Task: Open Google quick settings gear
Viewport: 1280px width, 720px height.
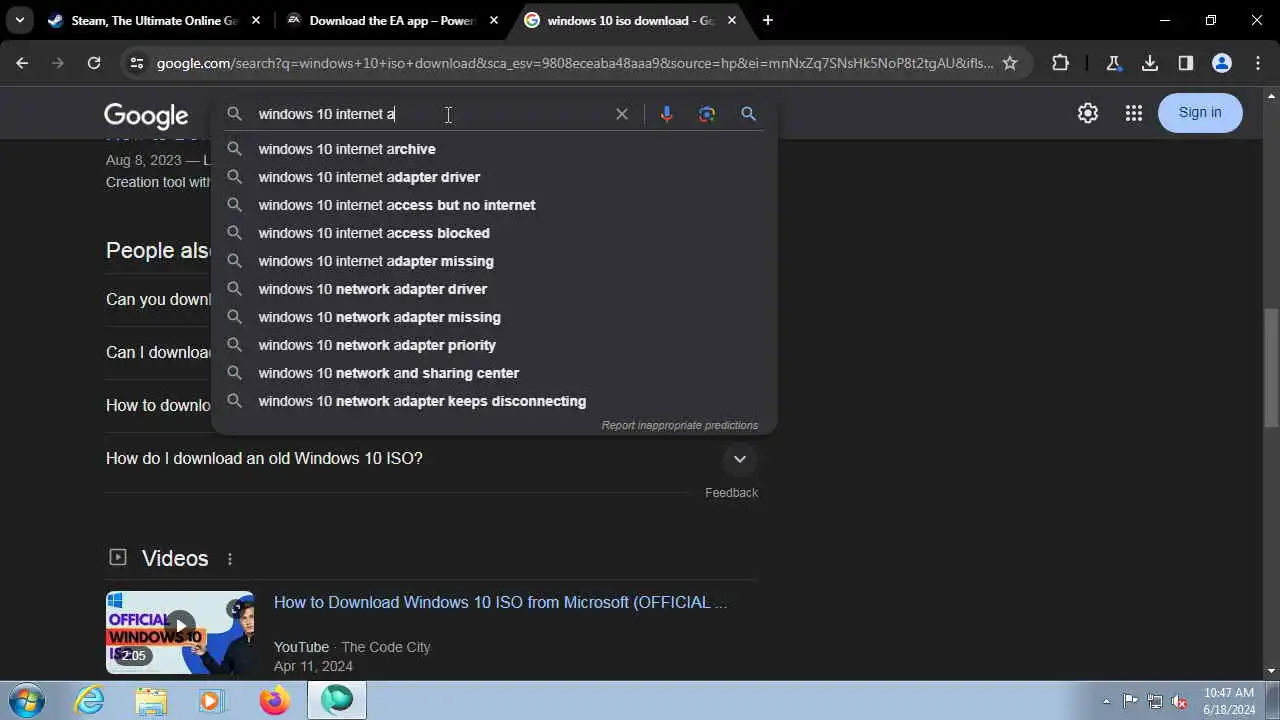Action: click(x=1088, y=113)
